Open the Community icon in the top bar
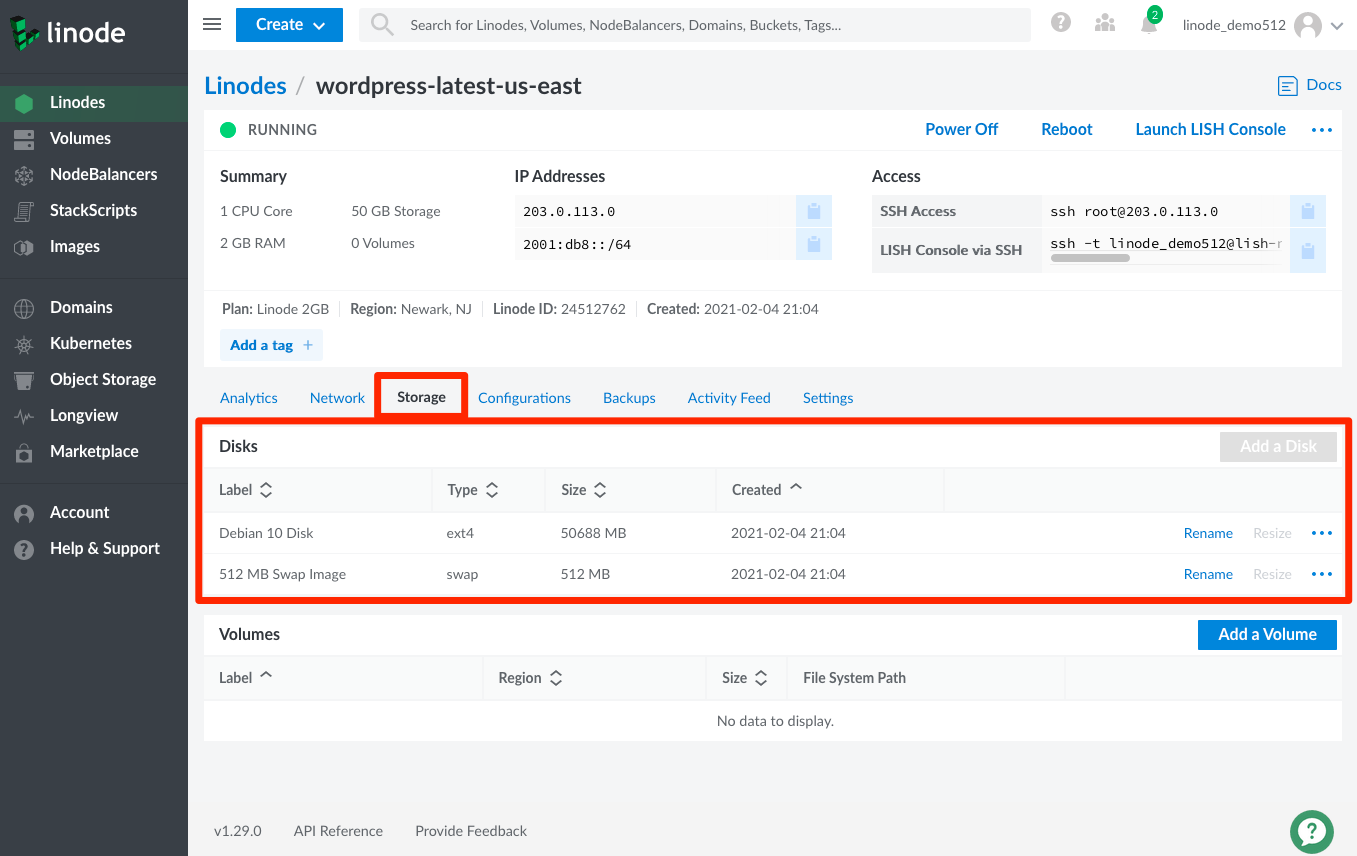This screenshot has height=856, width=1357. click(1104, 22)
